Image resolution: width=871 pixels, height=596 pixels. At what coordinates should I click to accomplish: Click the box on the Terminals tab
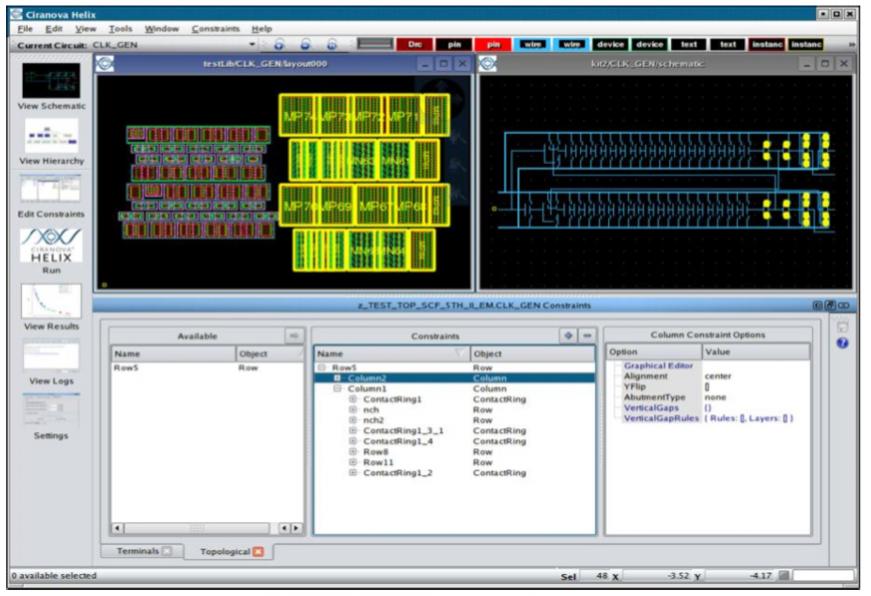click(167, 551)
